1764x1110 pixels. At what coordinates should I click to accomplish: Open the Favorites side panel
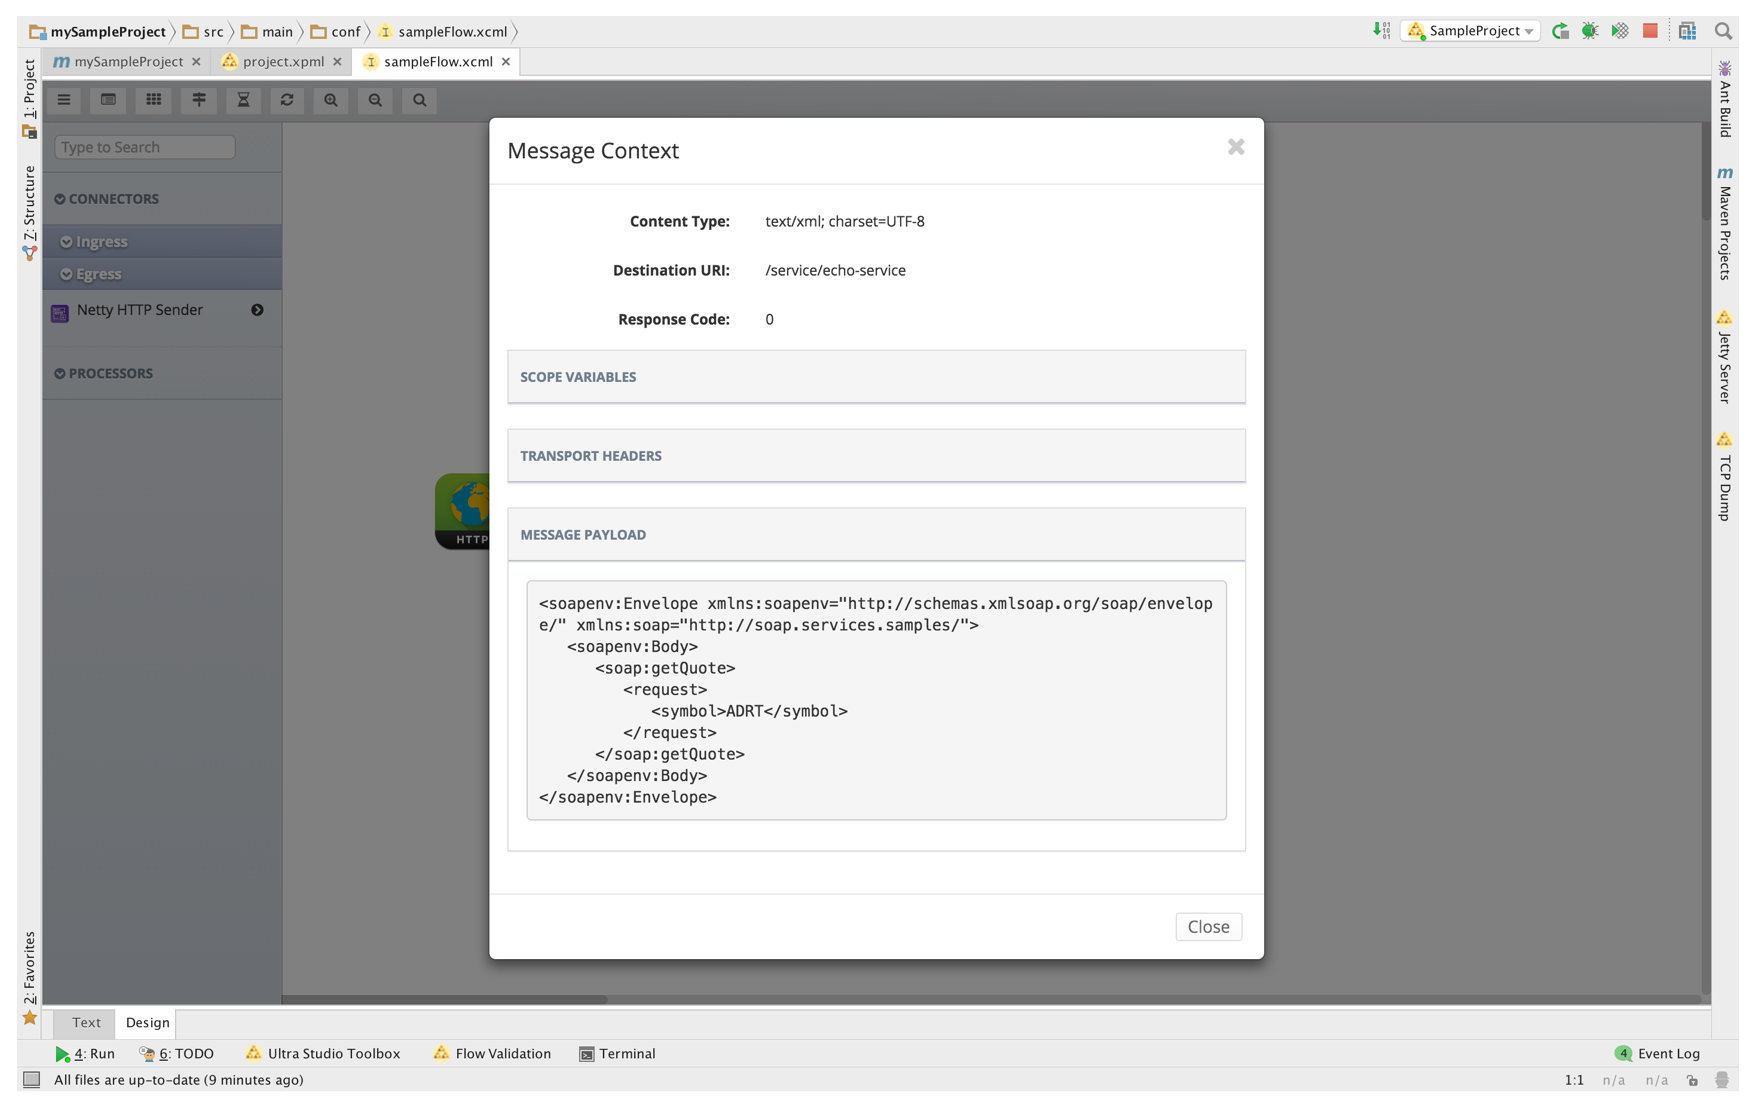click(x=30, y=977)
